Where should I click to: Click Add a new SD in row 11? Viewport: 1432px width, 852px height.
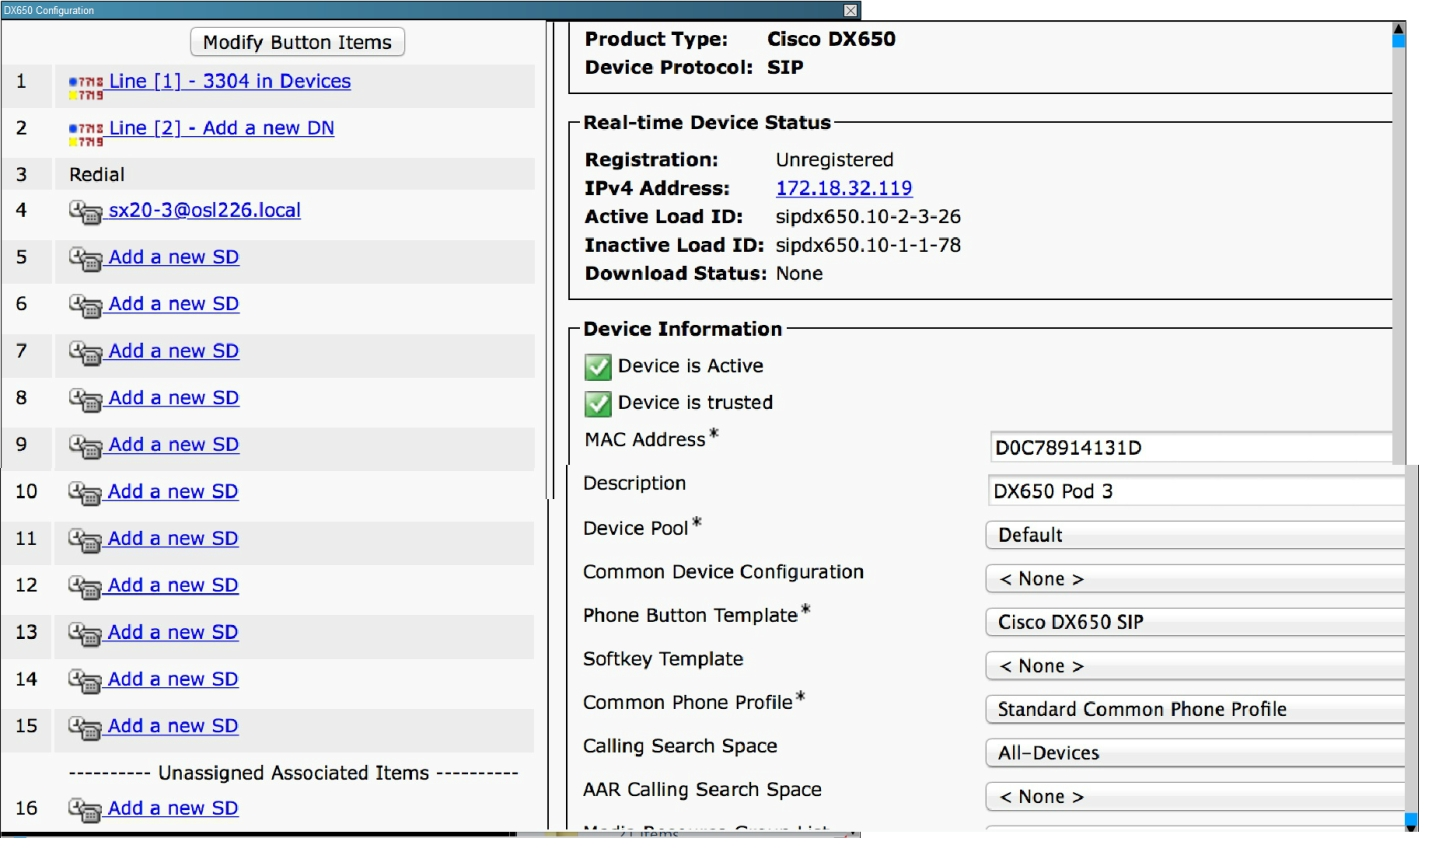[173, 539]
